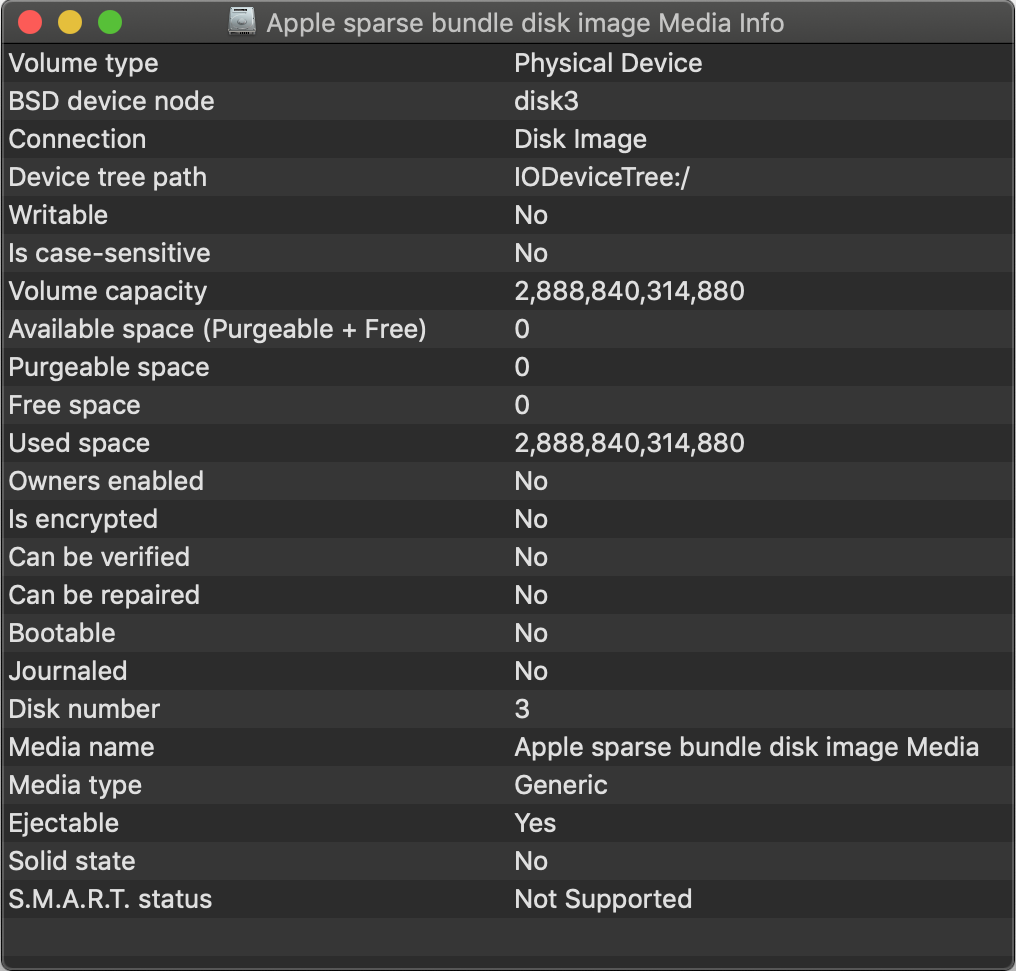Screen dimensions: 1016x971
Task: Close the Media Info window
Action: click(30, 22)
